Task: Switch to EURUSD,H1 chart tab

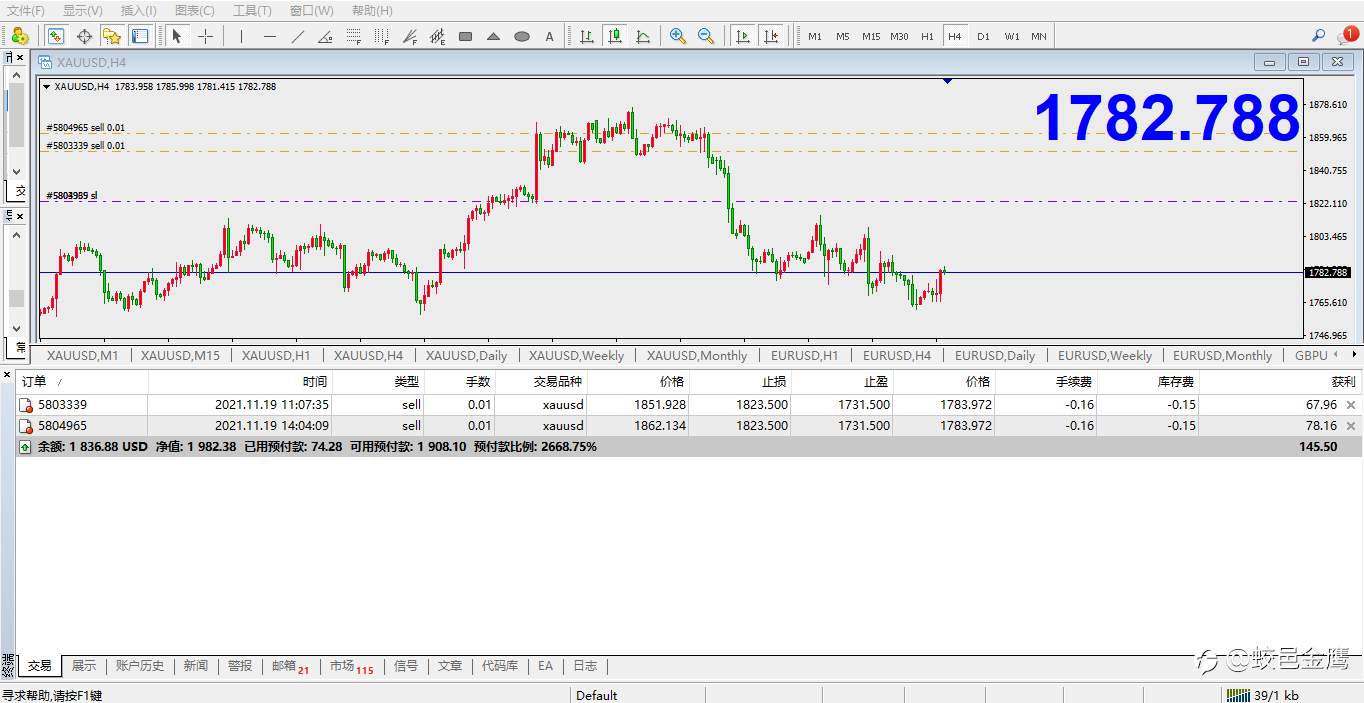Action: [804, 355]
